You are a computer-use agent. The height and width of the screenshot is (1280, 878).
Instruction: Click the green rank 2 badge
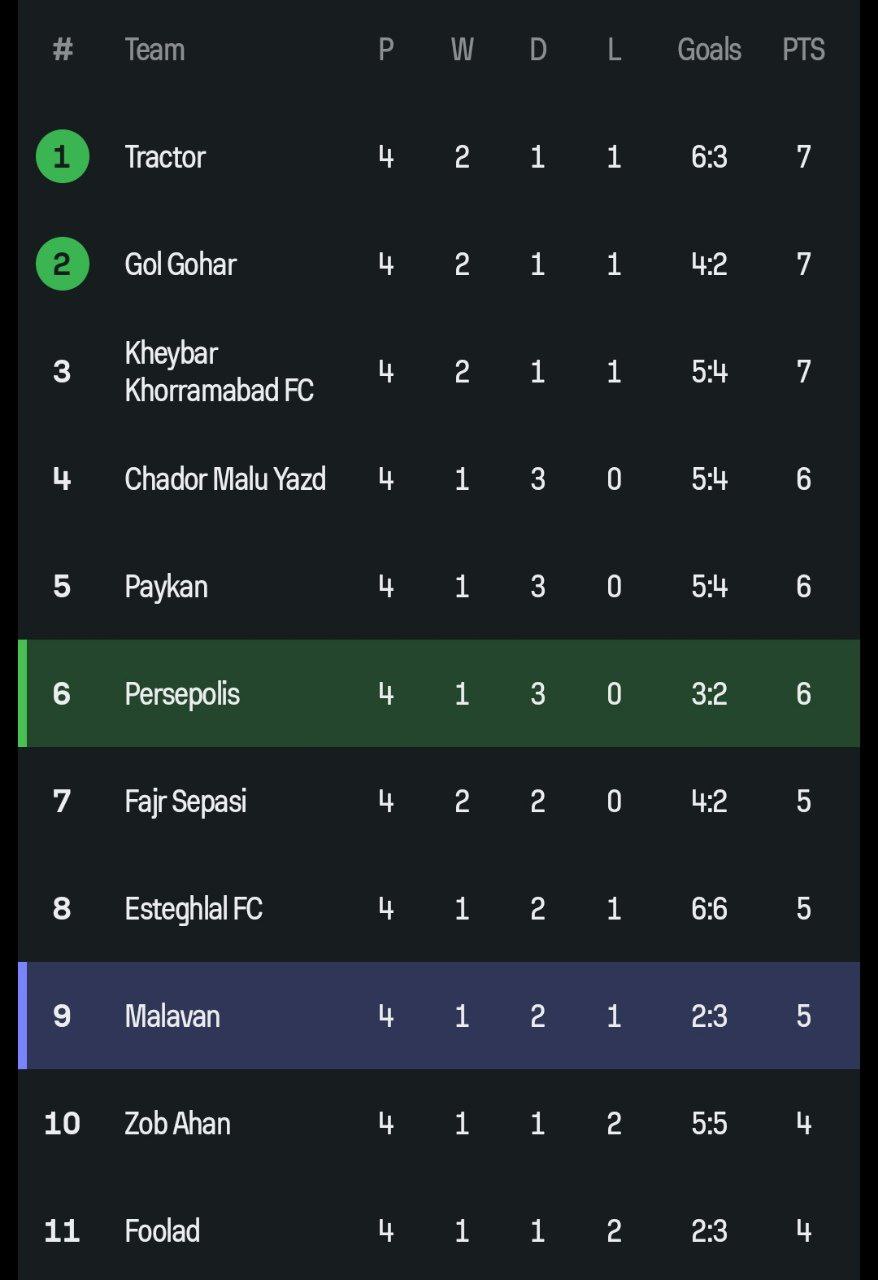[x=62, y=264]
